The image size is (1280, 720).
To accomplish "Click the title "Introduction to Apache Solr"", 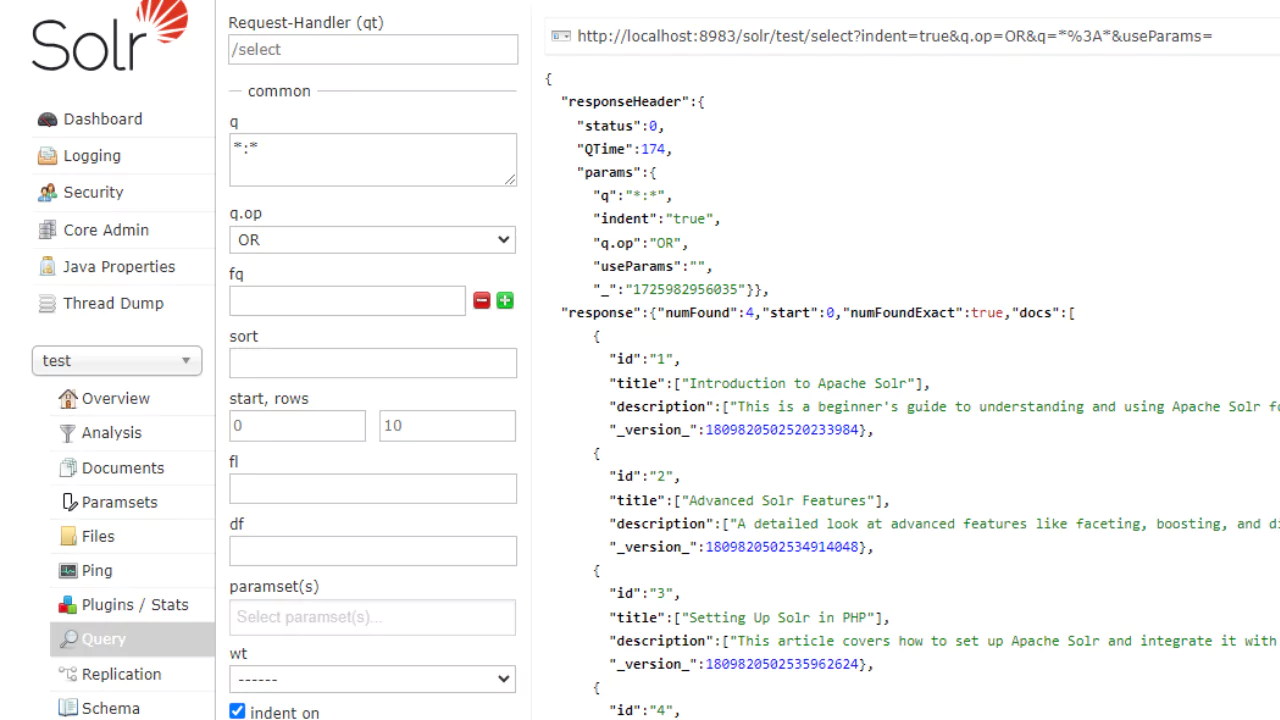I will coord(800,383).
